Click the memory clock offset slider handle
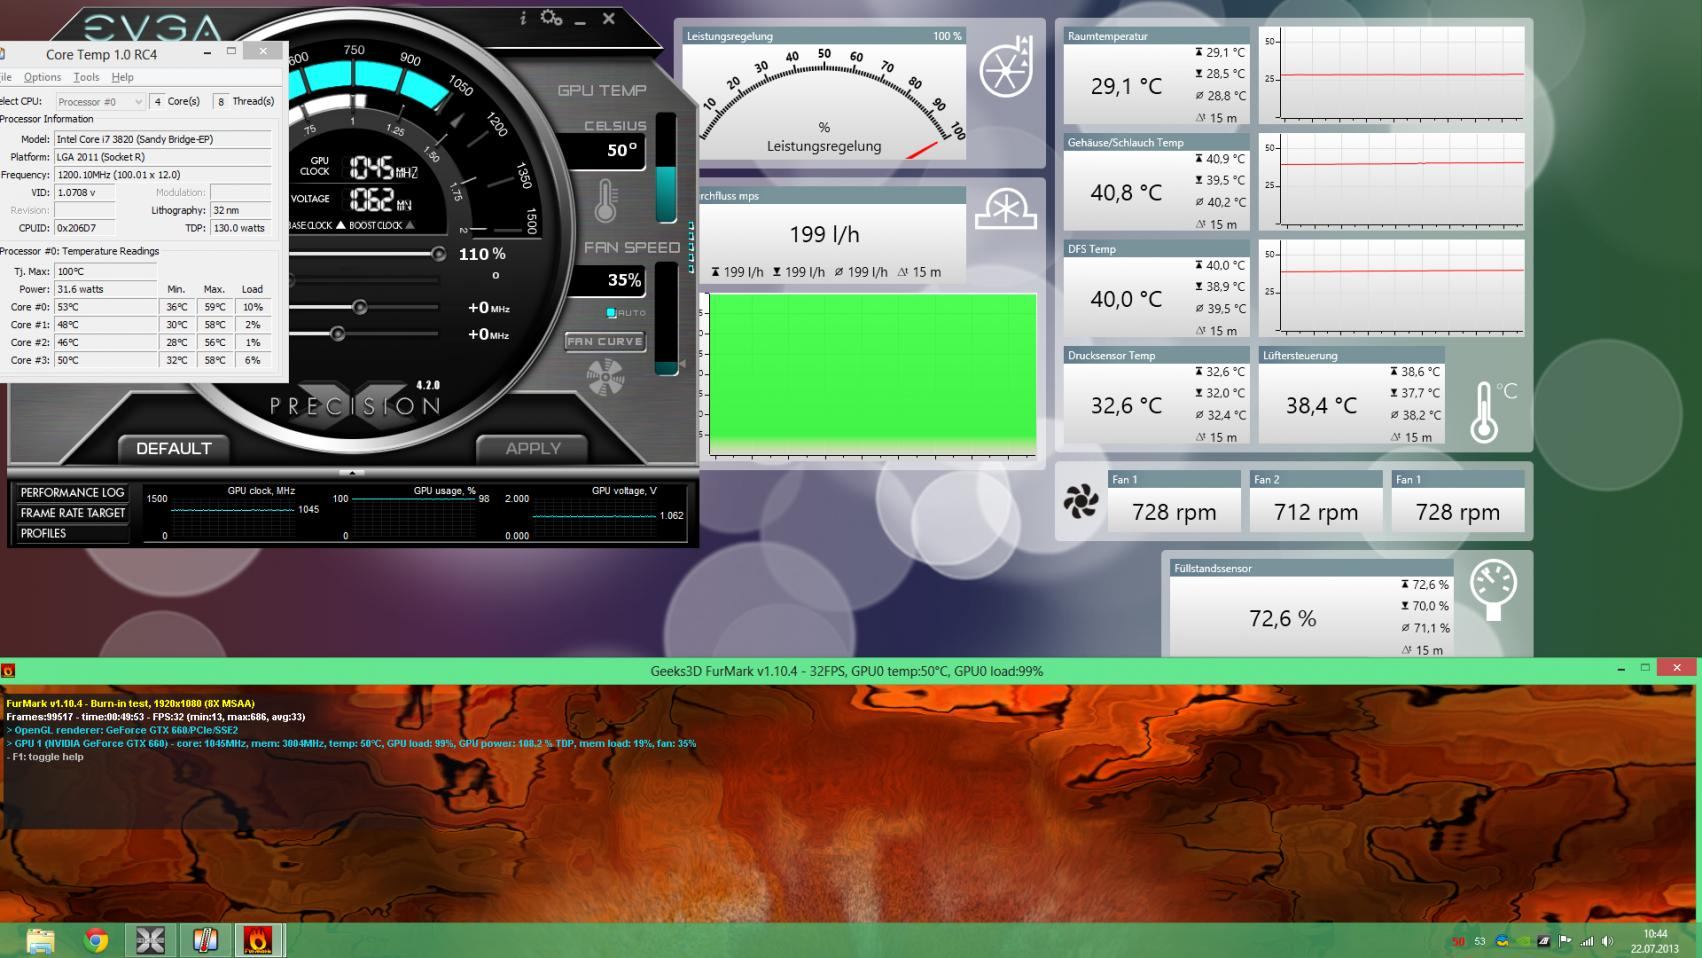The height and width of the screenshot is (958, 1702). pos(337,333)
